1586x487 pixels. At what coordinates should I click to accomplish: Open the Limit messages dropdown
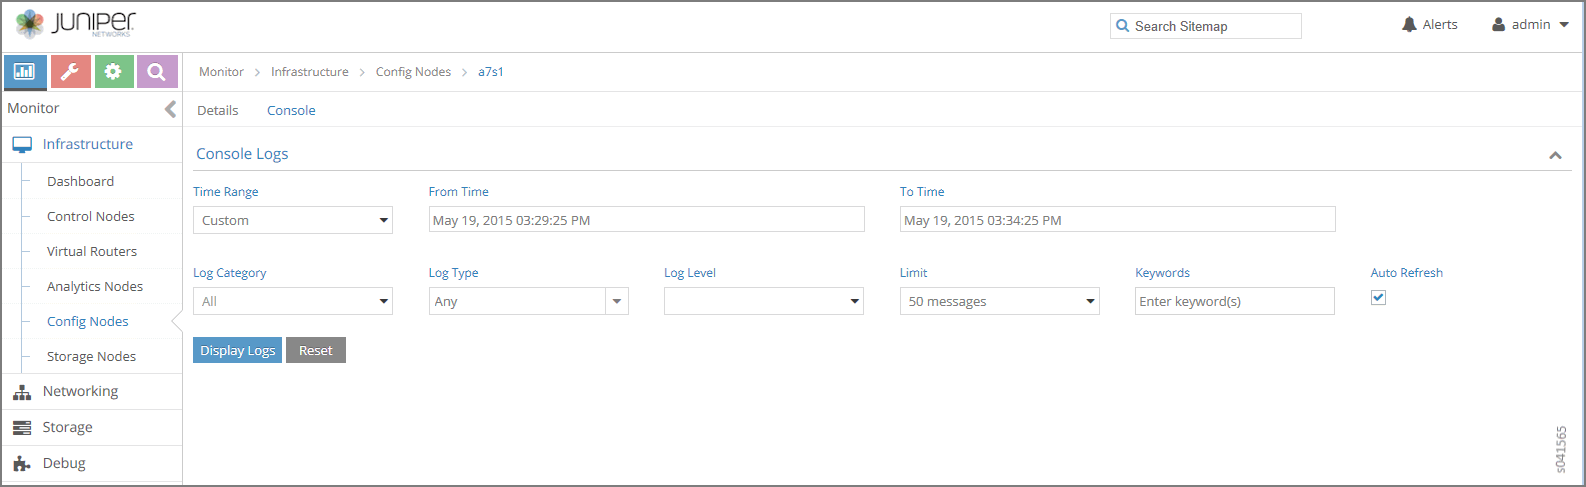(x=999, y=301)
